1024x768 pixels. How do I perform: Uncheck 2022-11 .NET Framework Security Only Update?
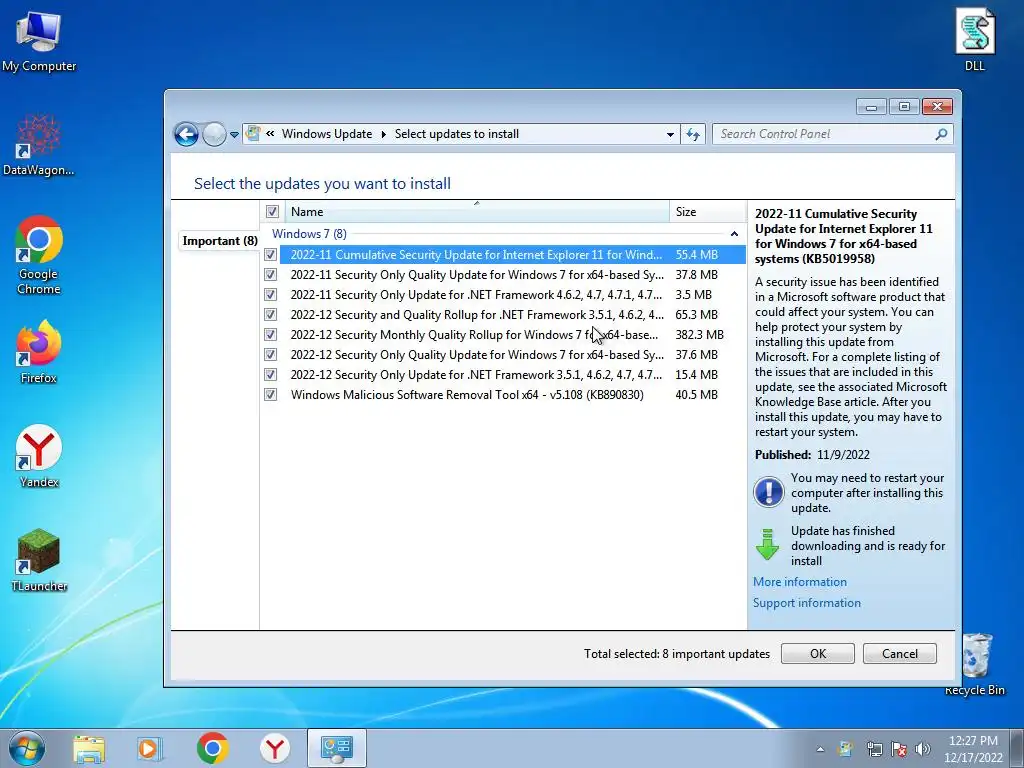click(x=270, y=295)
